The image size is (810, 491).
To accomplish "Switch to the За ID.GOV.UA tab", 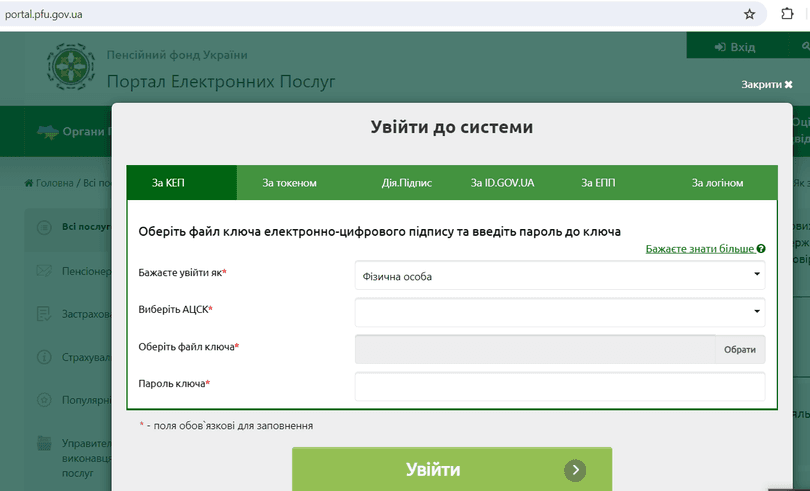I will click(x=502, y=183).
